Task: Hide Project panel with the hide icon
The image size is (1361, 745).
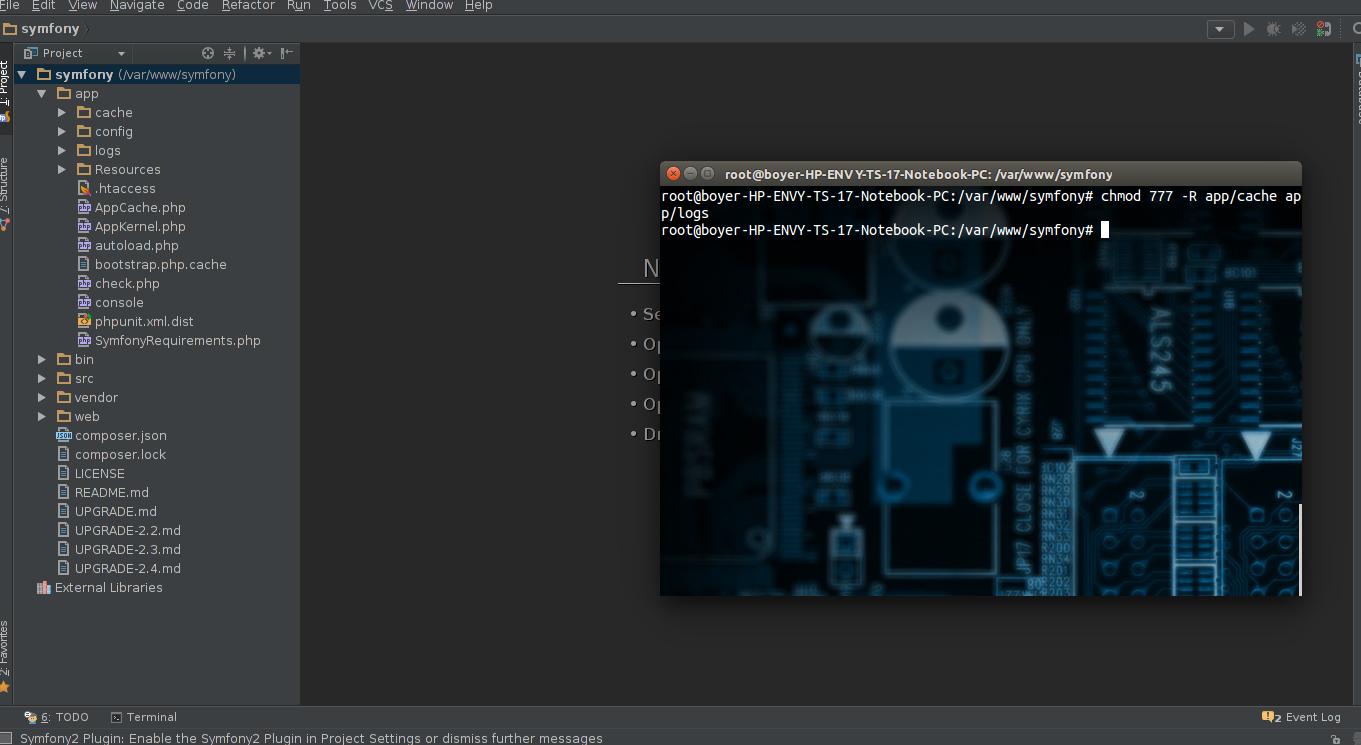Action: [x=287, y=53]
